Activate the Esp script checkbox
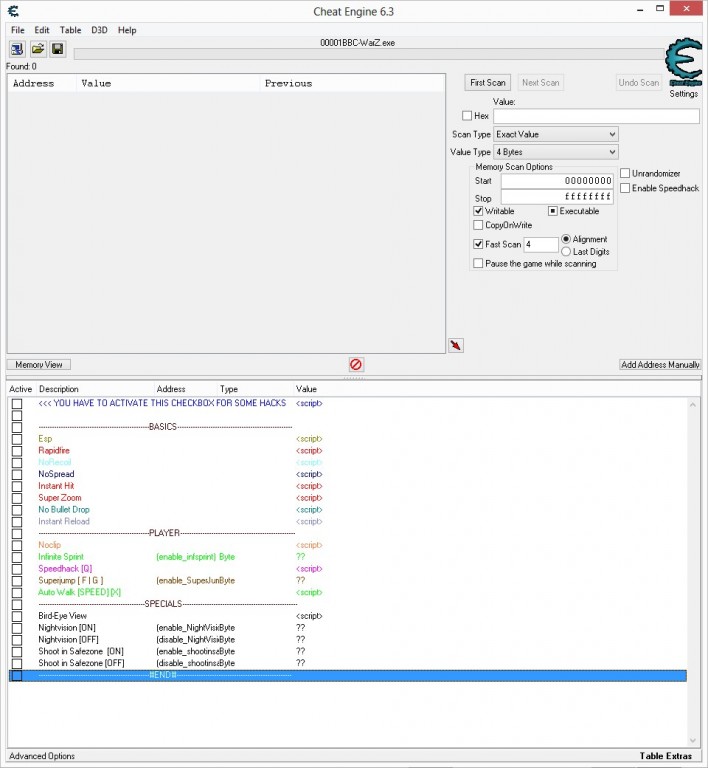Screen dimensions: 708x768 (x=17, y=439)
